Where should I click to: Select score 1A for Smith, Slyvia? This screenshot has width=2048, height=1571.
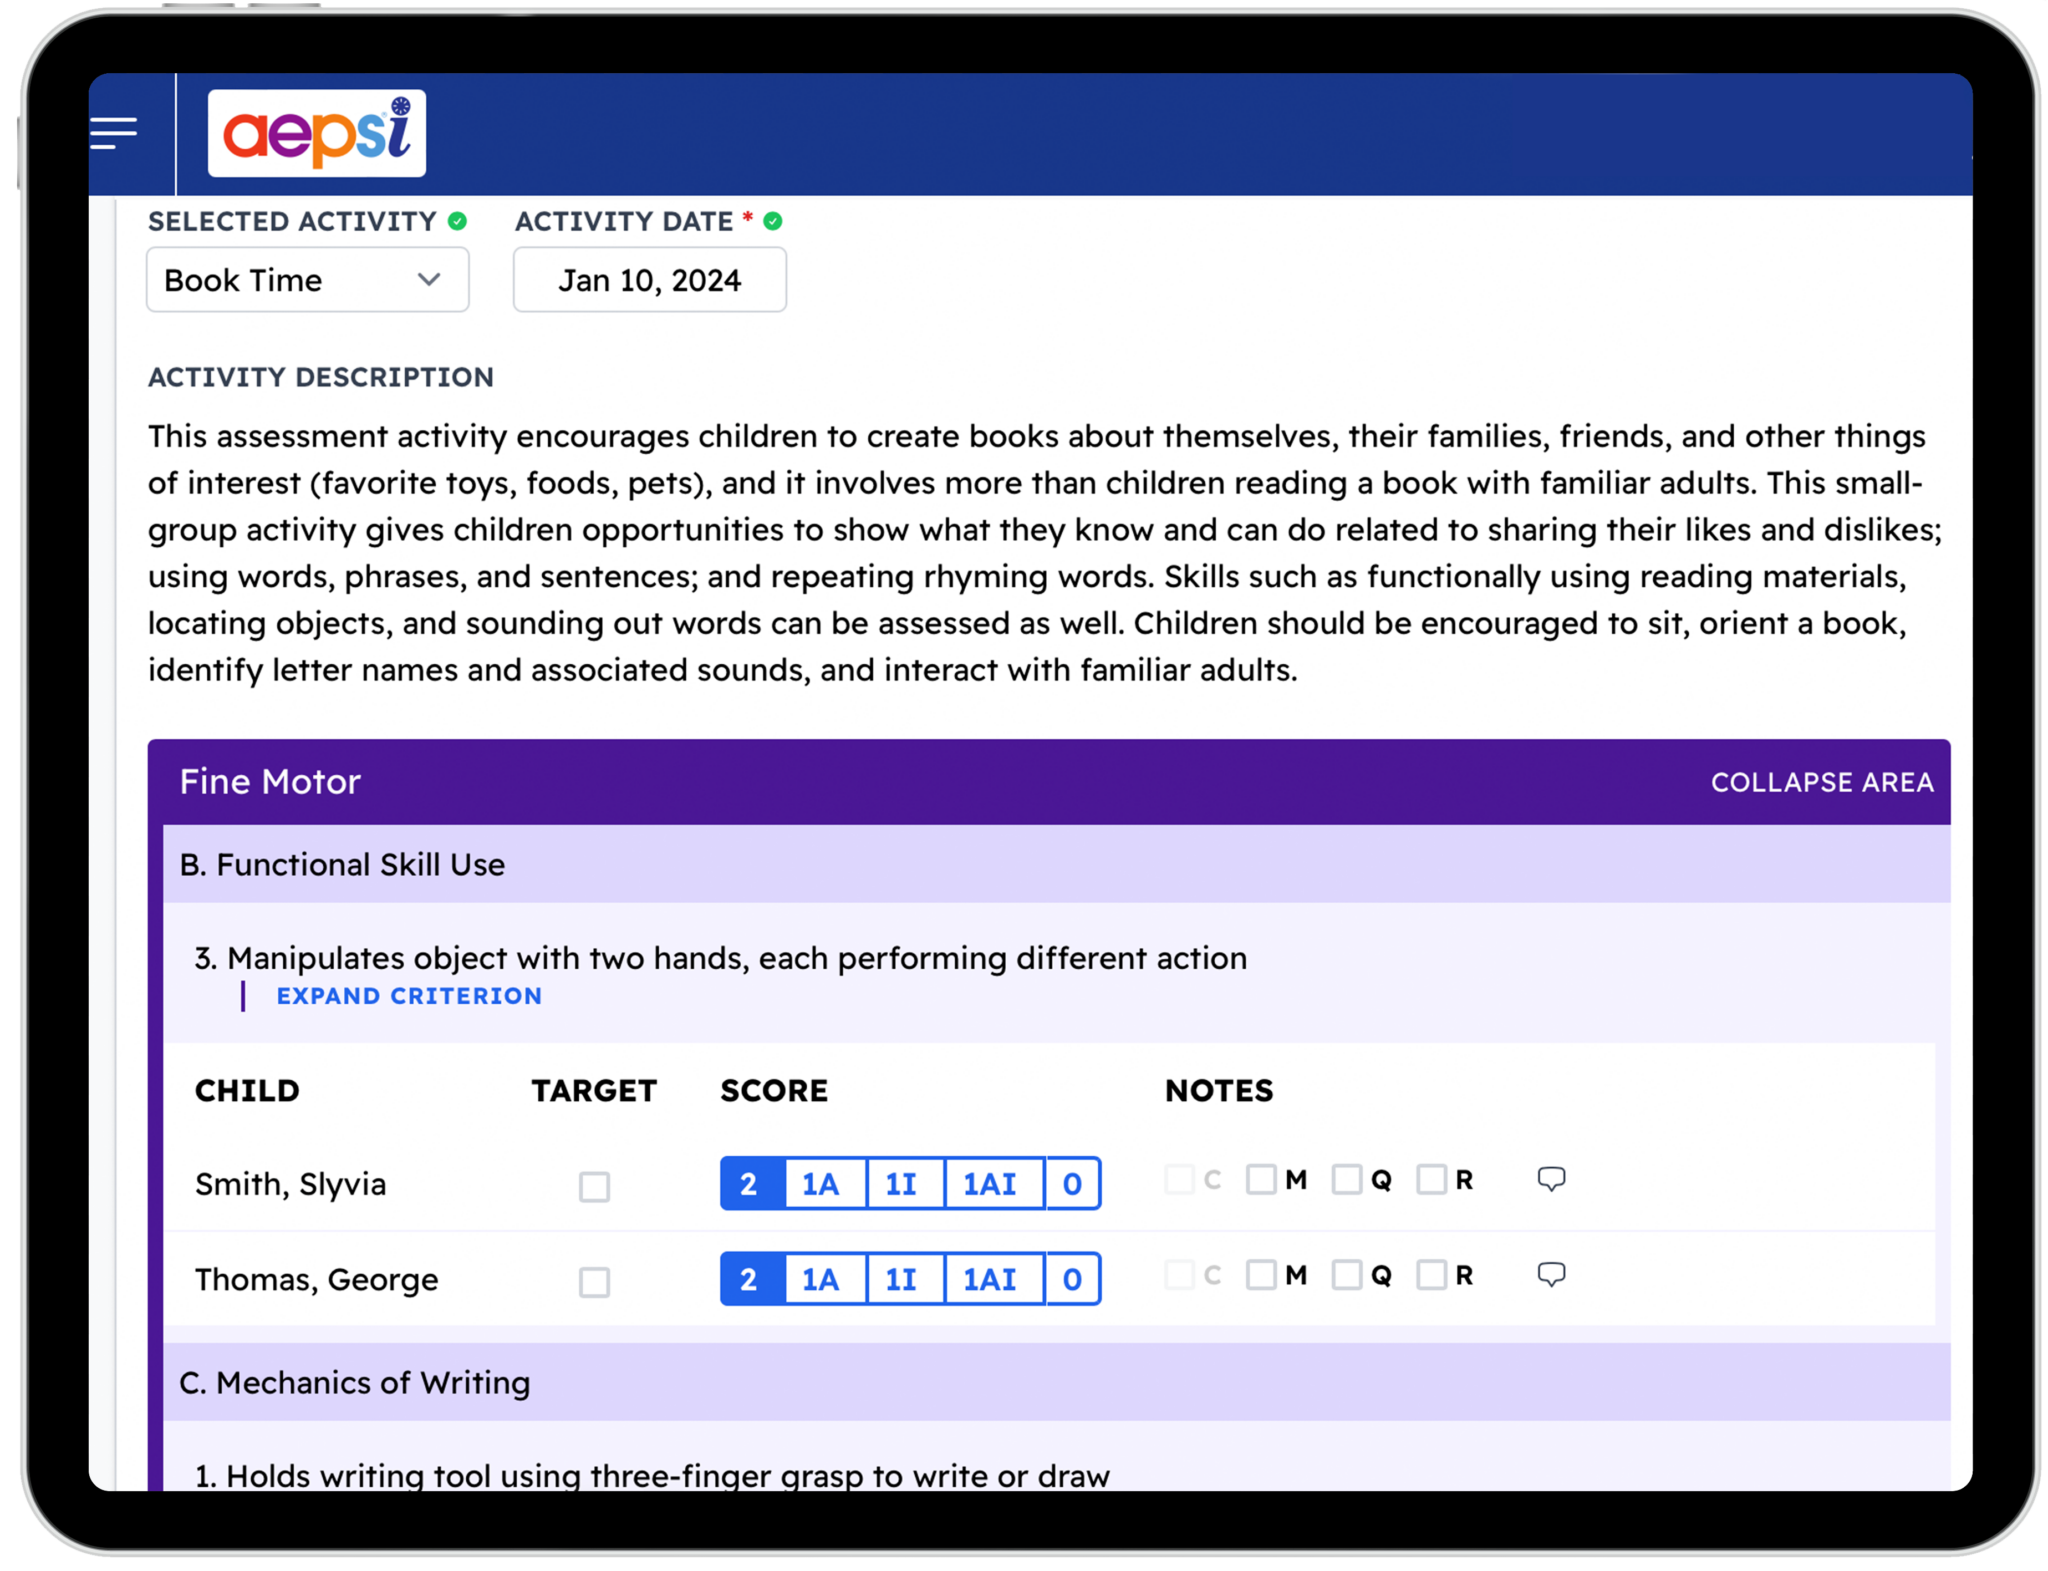click(820, 1183)
